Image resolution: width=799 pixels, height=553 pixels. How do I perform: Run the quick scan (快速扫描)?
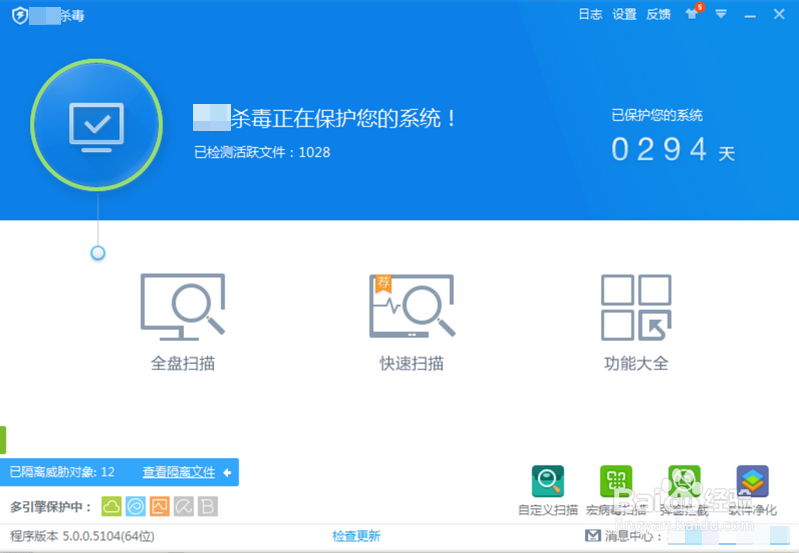pos(412,322)
